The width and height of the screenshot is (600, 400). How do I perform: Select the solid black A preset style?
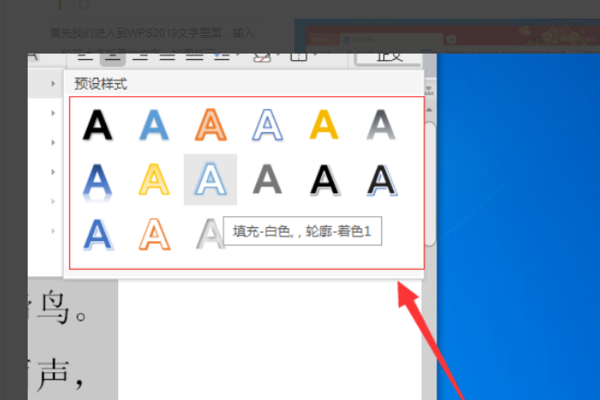[97, 125]
